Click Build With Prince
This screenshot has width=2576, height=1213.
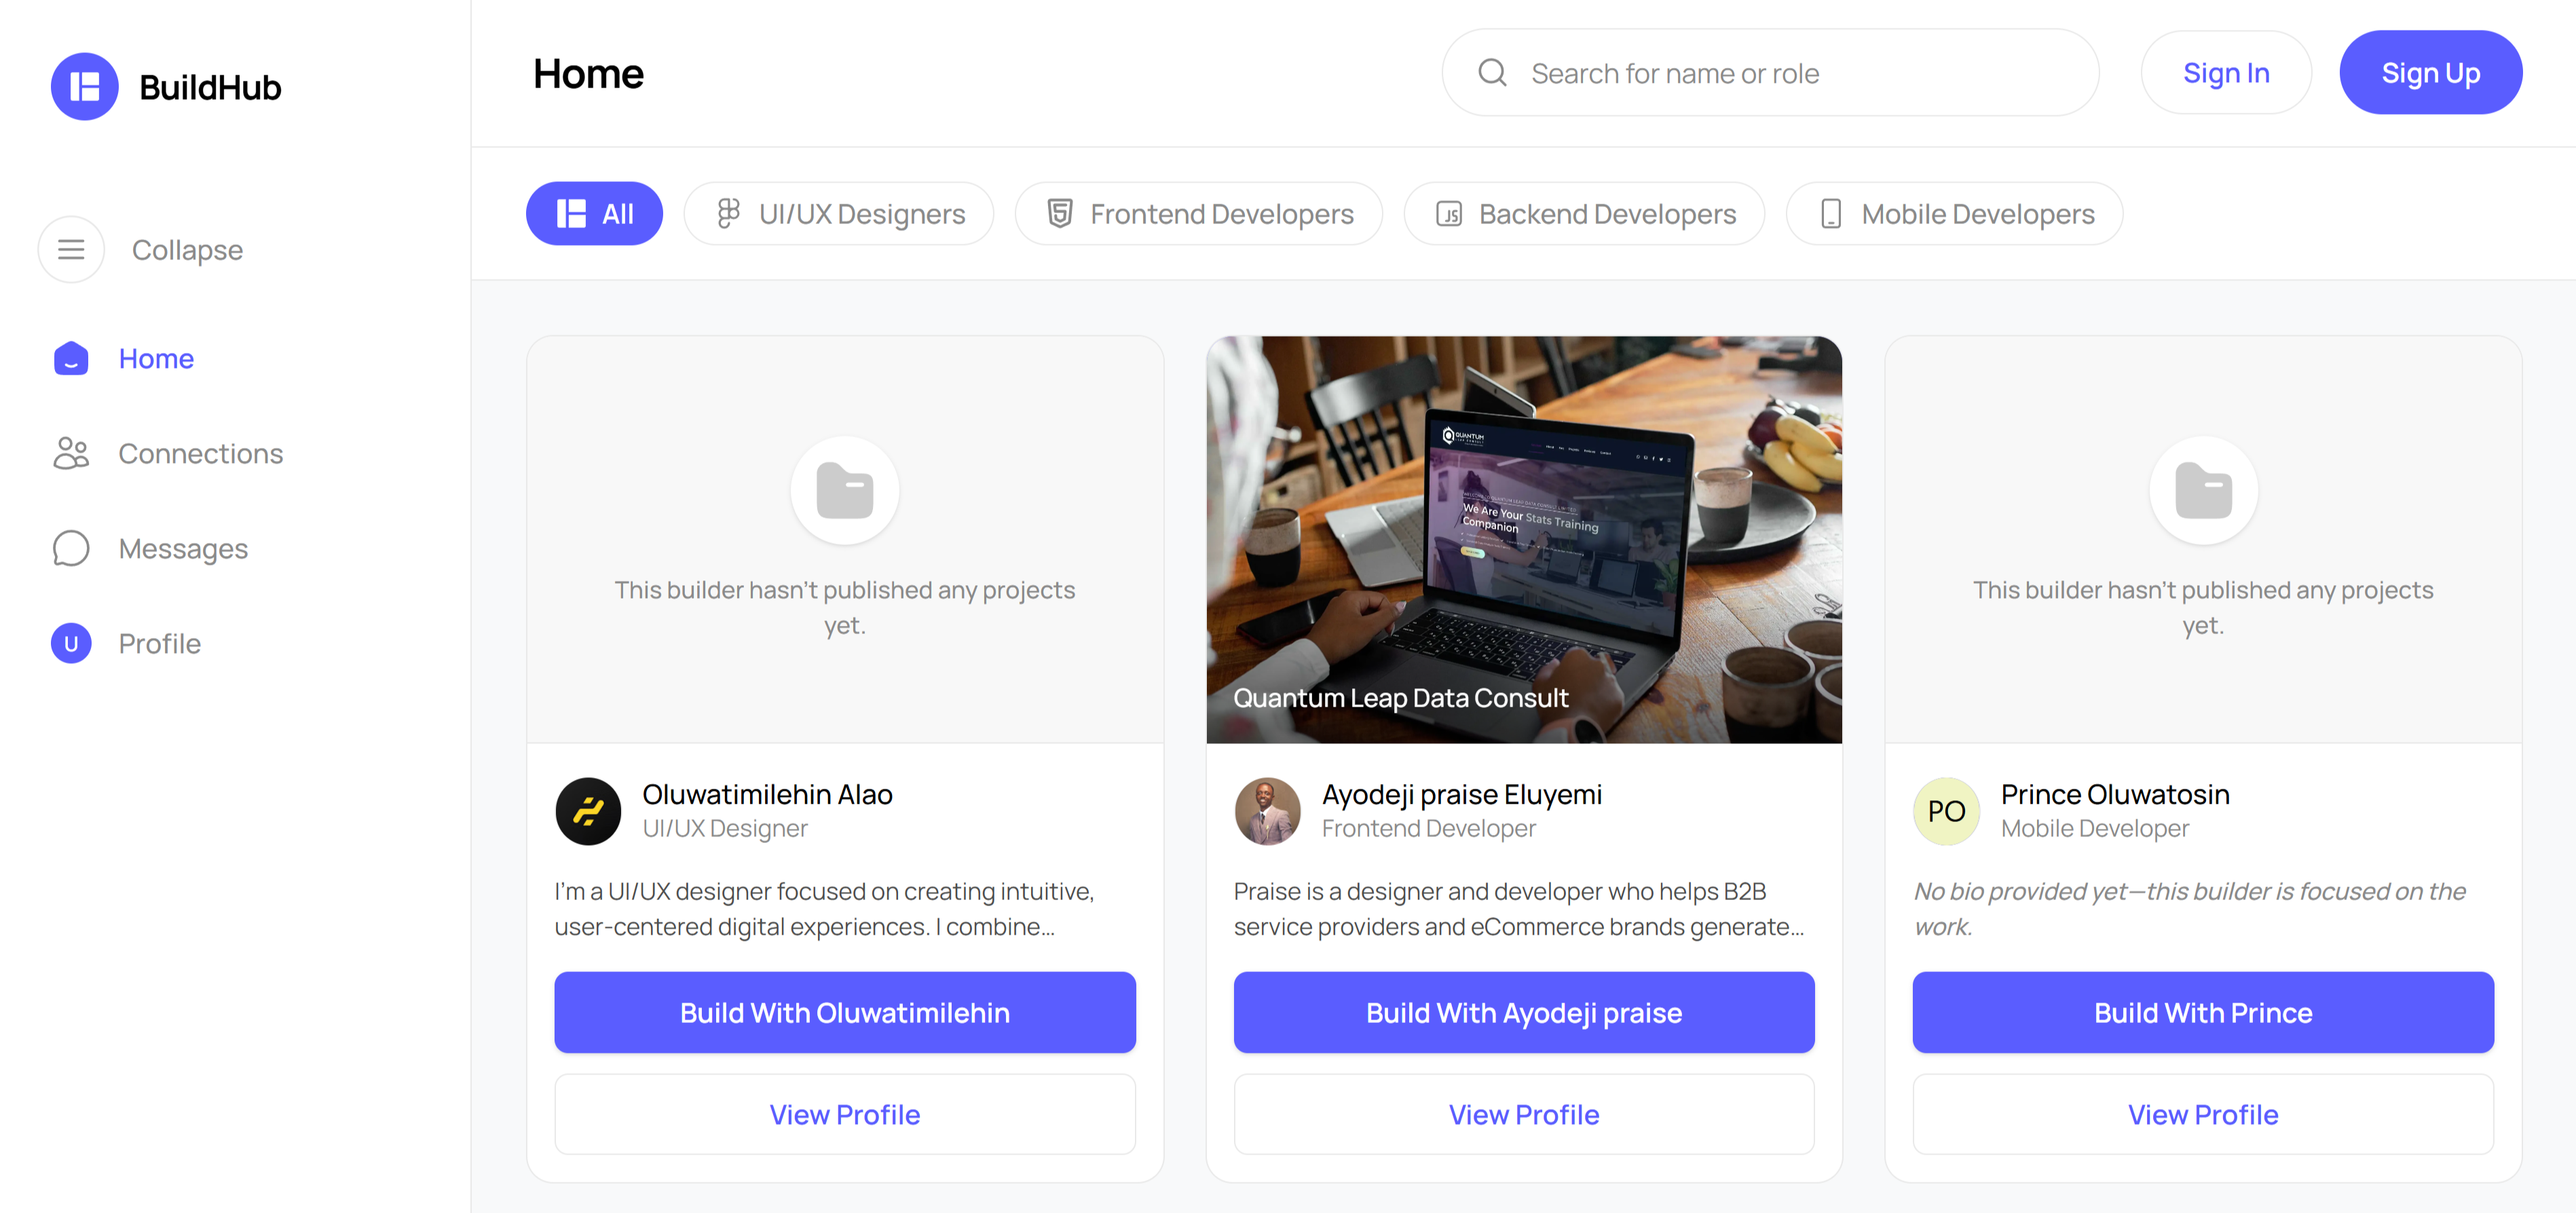[2202, 1012]
